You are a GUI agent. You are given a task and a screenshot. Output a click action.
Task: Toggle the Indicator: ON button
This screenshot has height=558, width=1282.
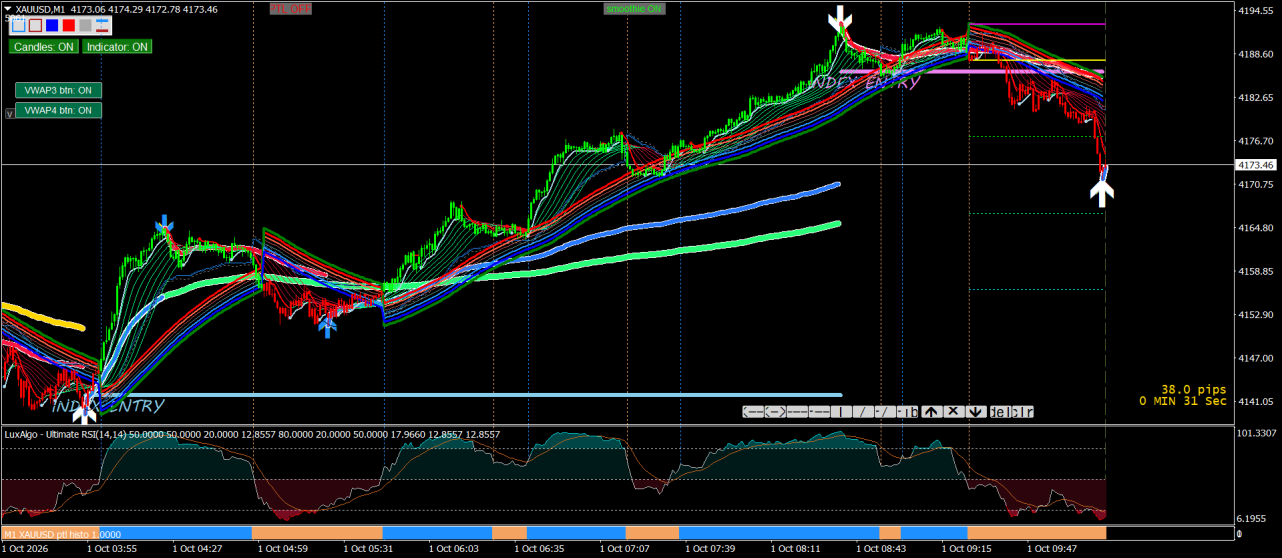(x=117, y=46)
